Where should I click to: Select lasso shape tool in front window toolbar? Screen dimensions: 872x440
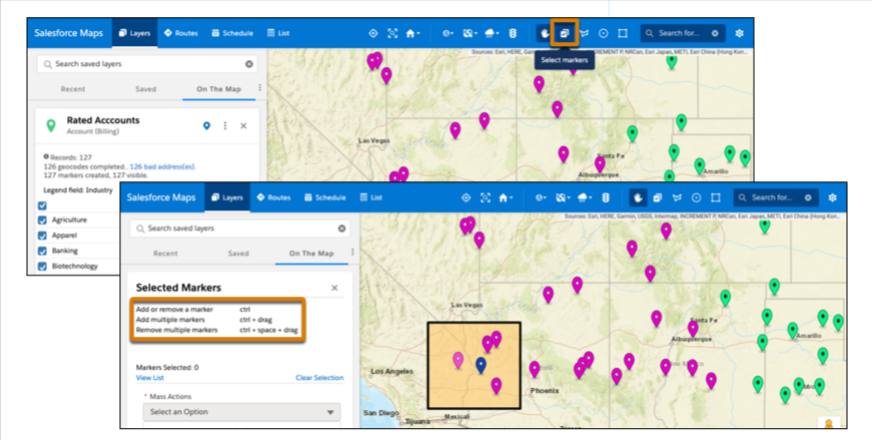677,197
